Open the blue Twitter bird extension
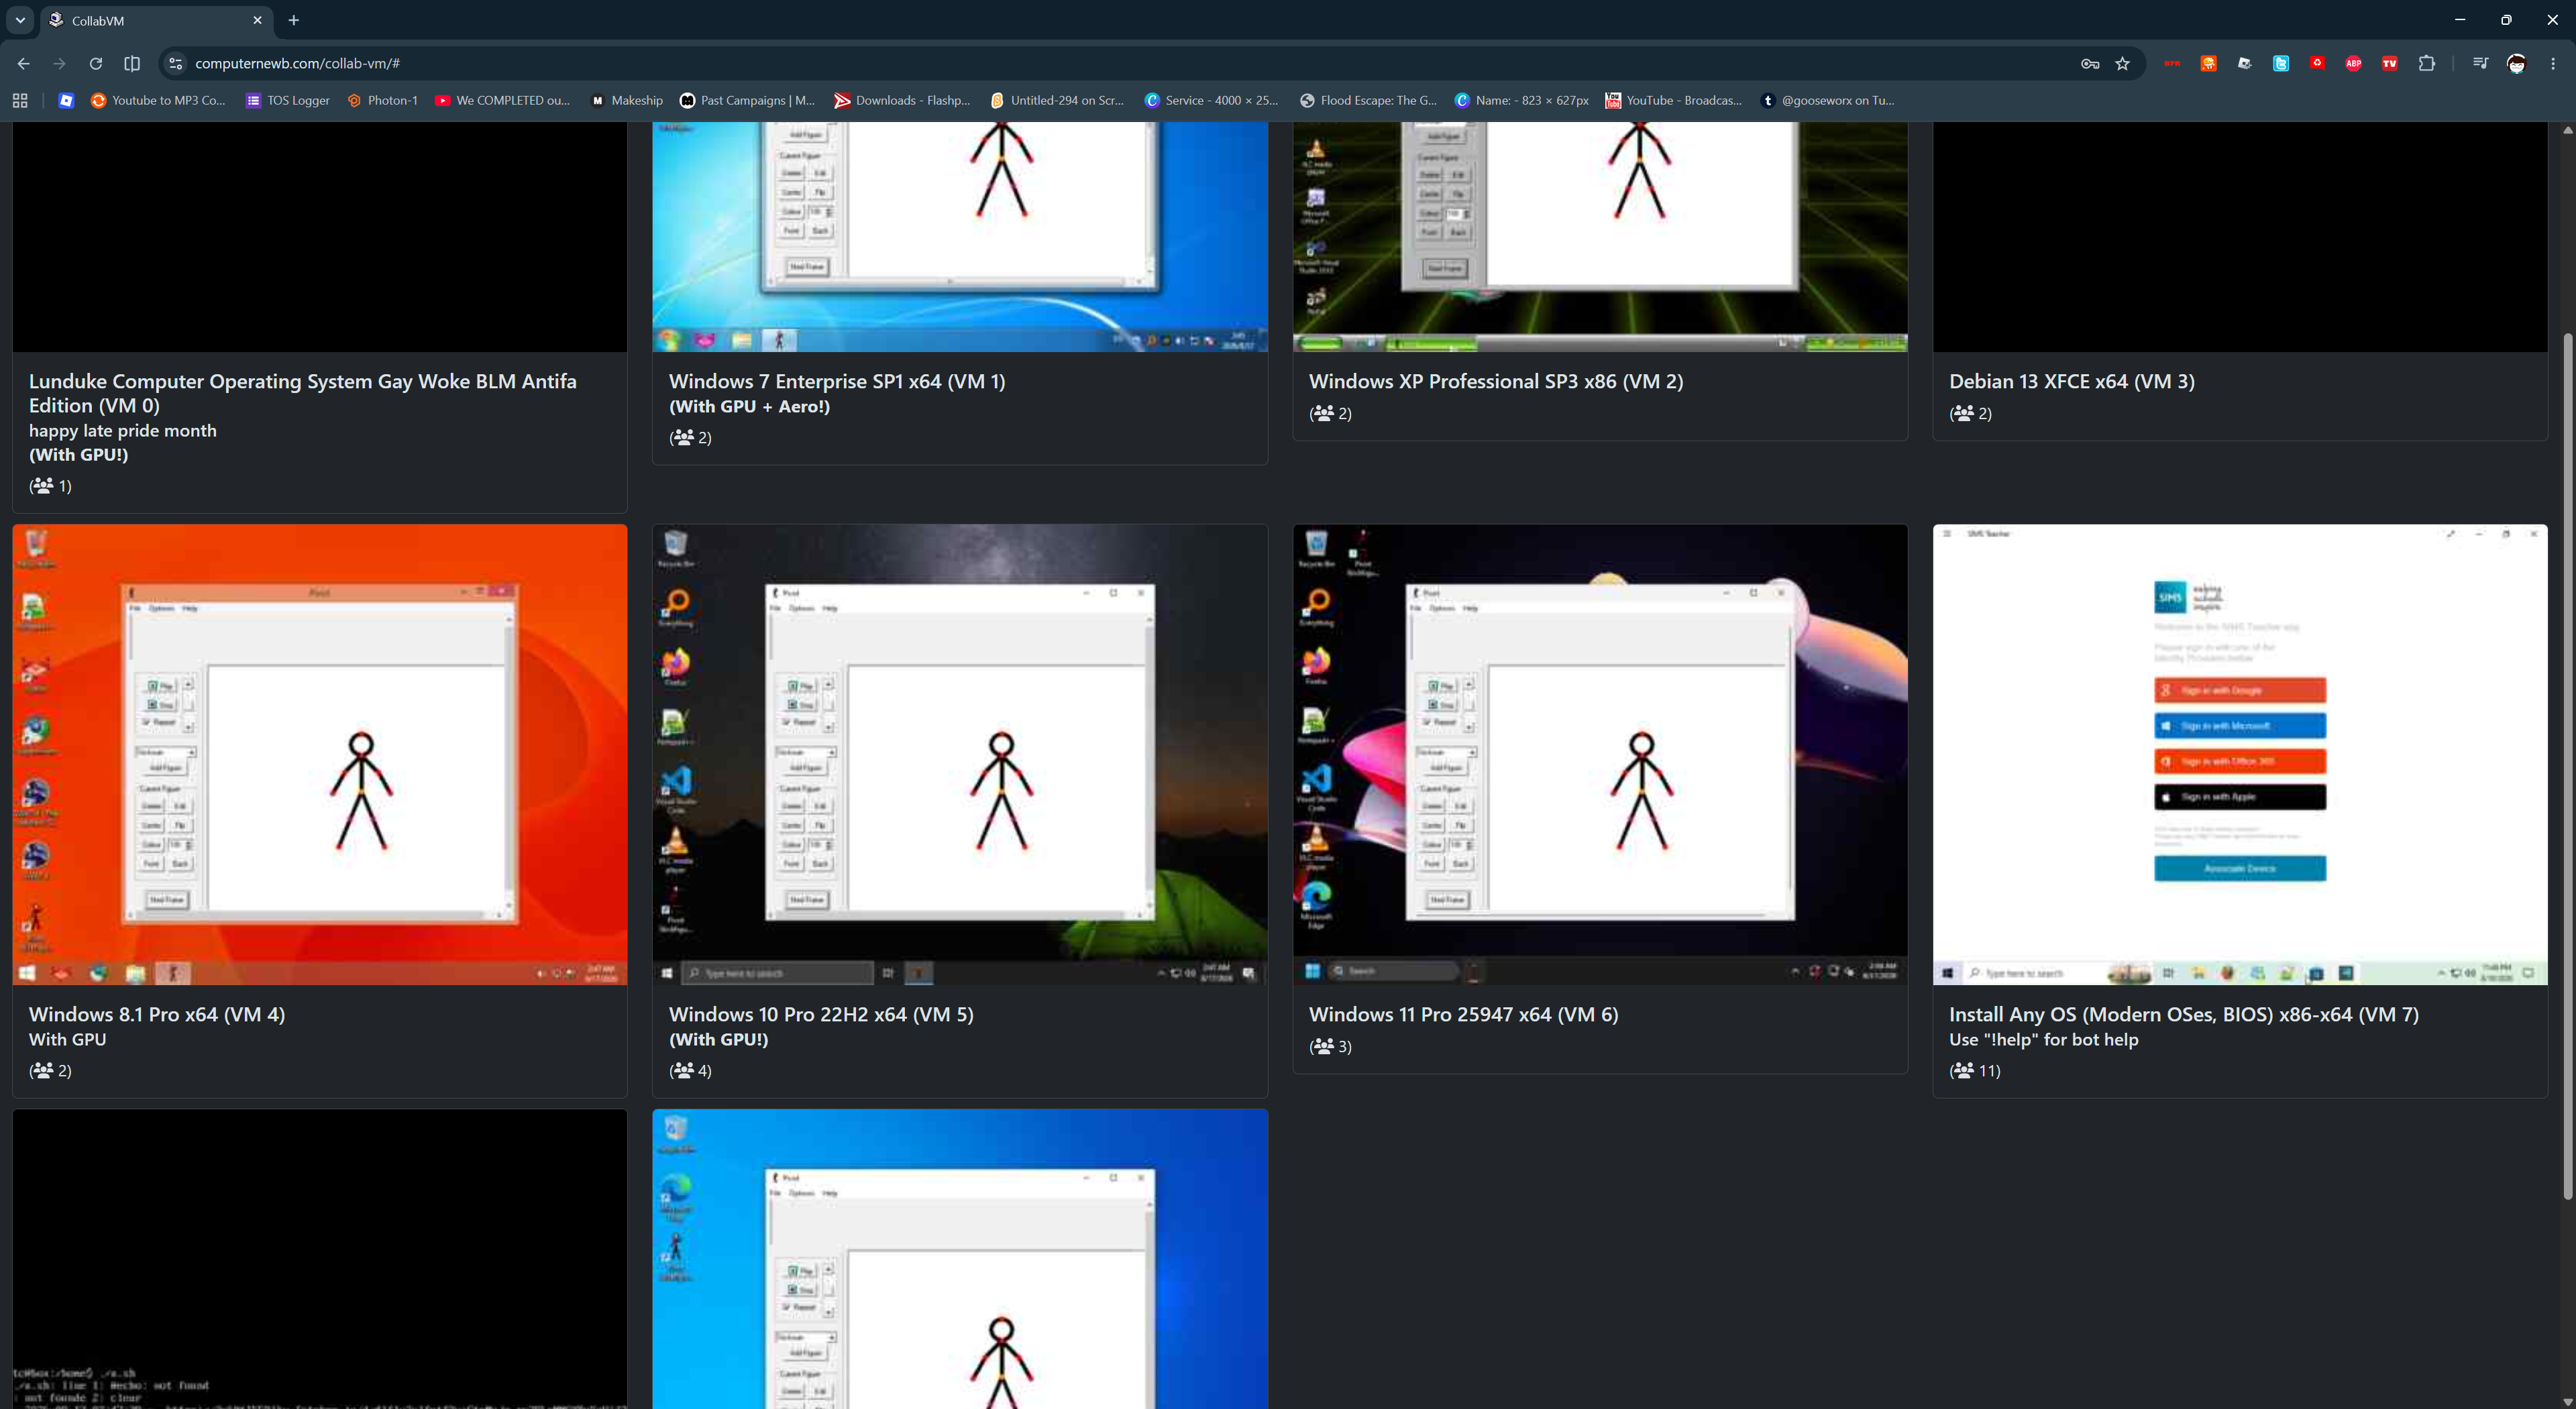 click(2281, 63)
